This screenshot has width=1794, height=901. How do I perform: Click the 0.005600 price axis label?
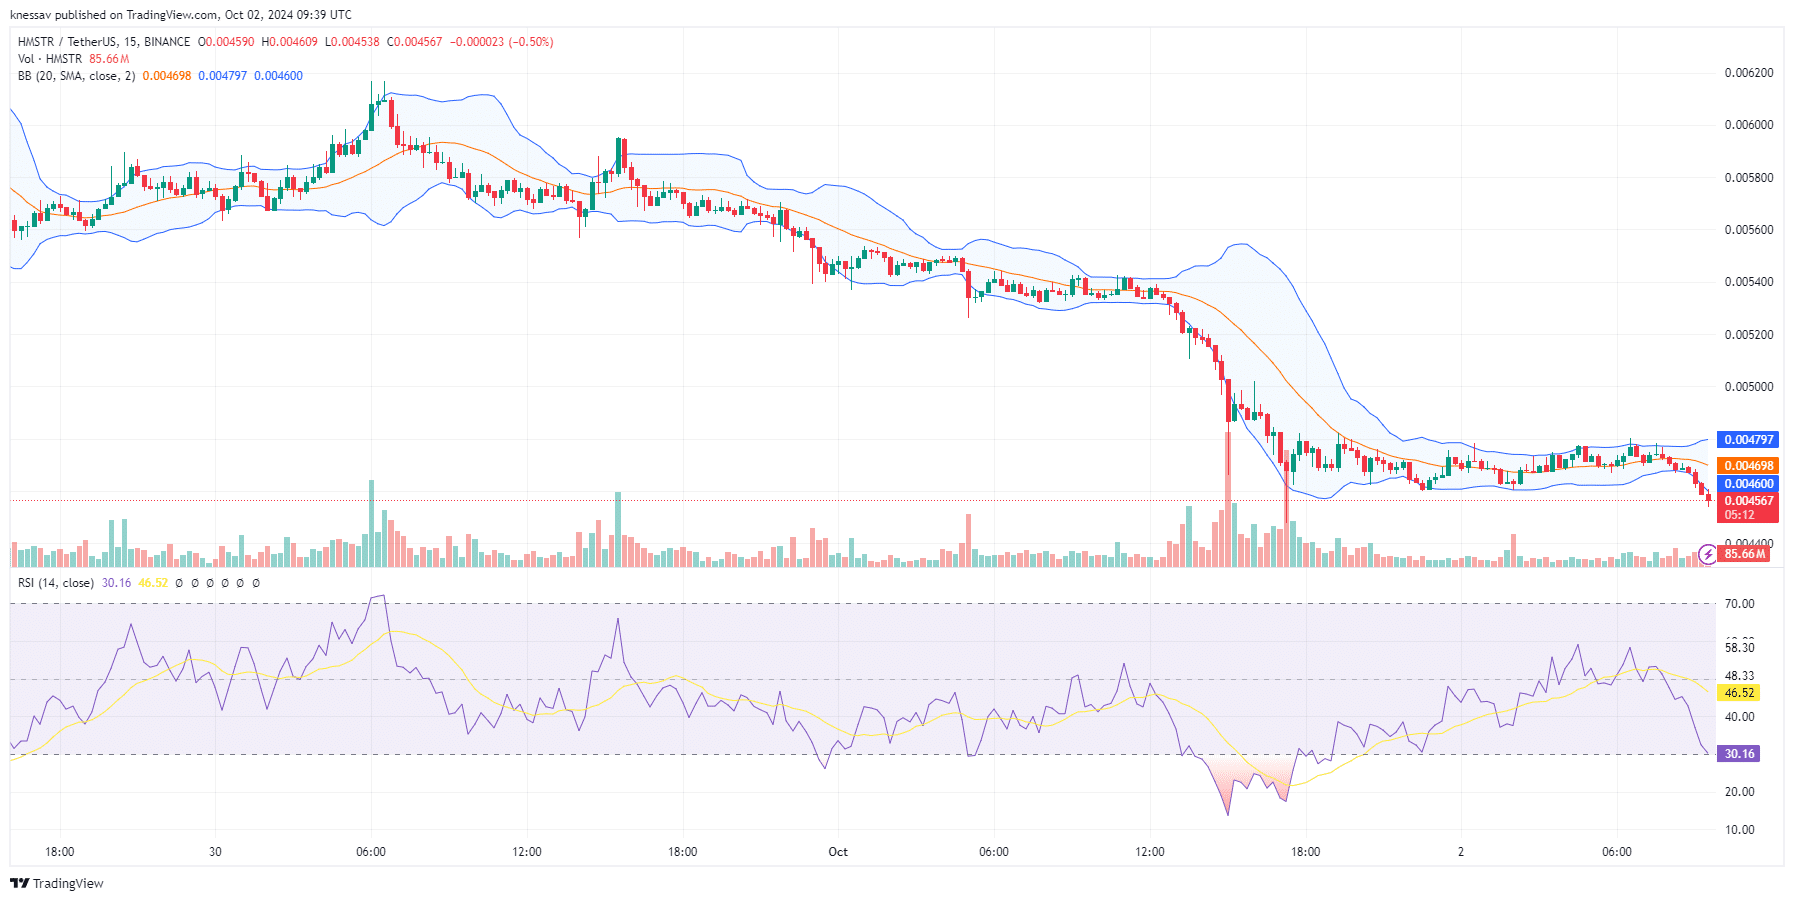(1749, 230)
